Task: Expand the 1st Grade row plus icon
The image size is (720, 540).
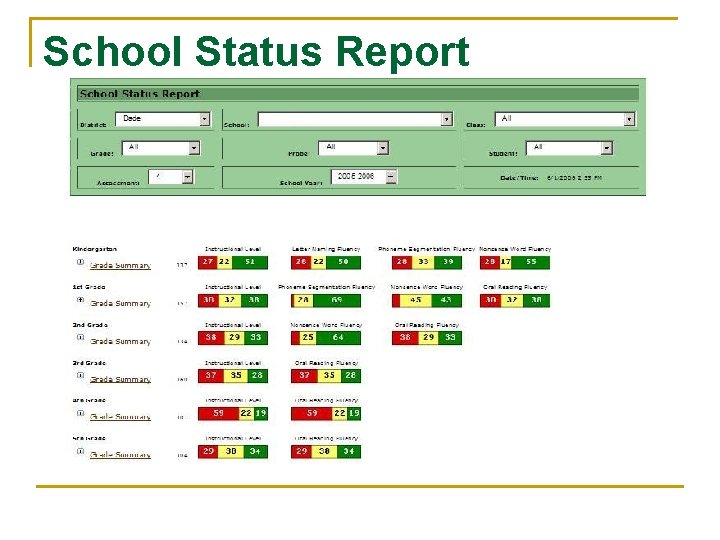Action: [80, 300]
